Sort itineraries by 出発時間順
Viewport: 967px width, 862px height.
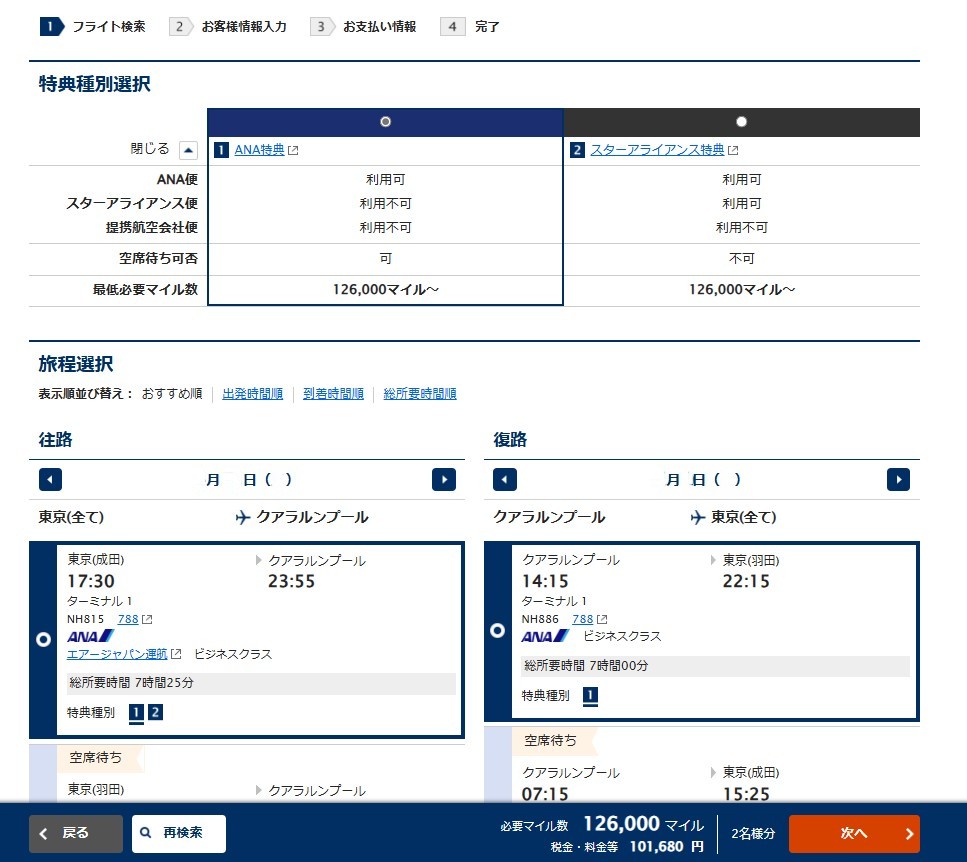pyautogui.click(x=252, y=393)
